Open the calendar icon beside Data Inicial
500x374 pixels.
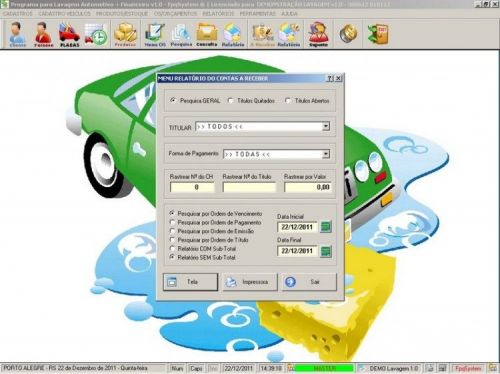pos(326,227)
